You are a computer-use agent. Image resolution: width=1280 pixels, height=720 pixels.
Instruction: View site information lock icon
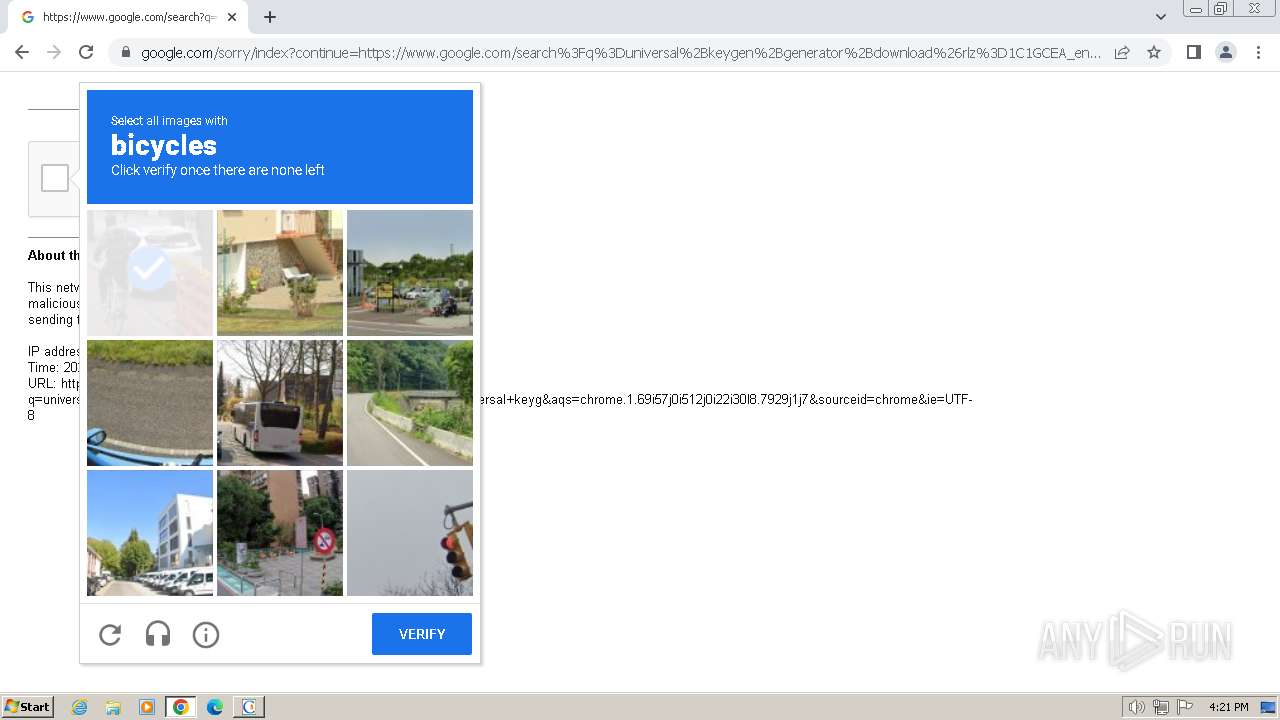124,53
